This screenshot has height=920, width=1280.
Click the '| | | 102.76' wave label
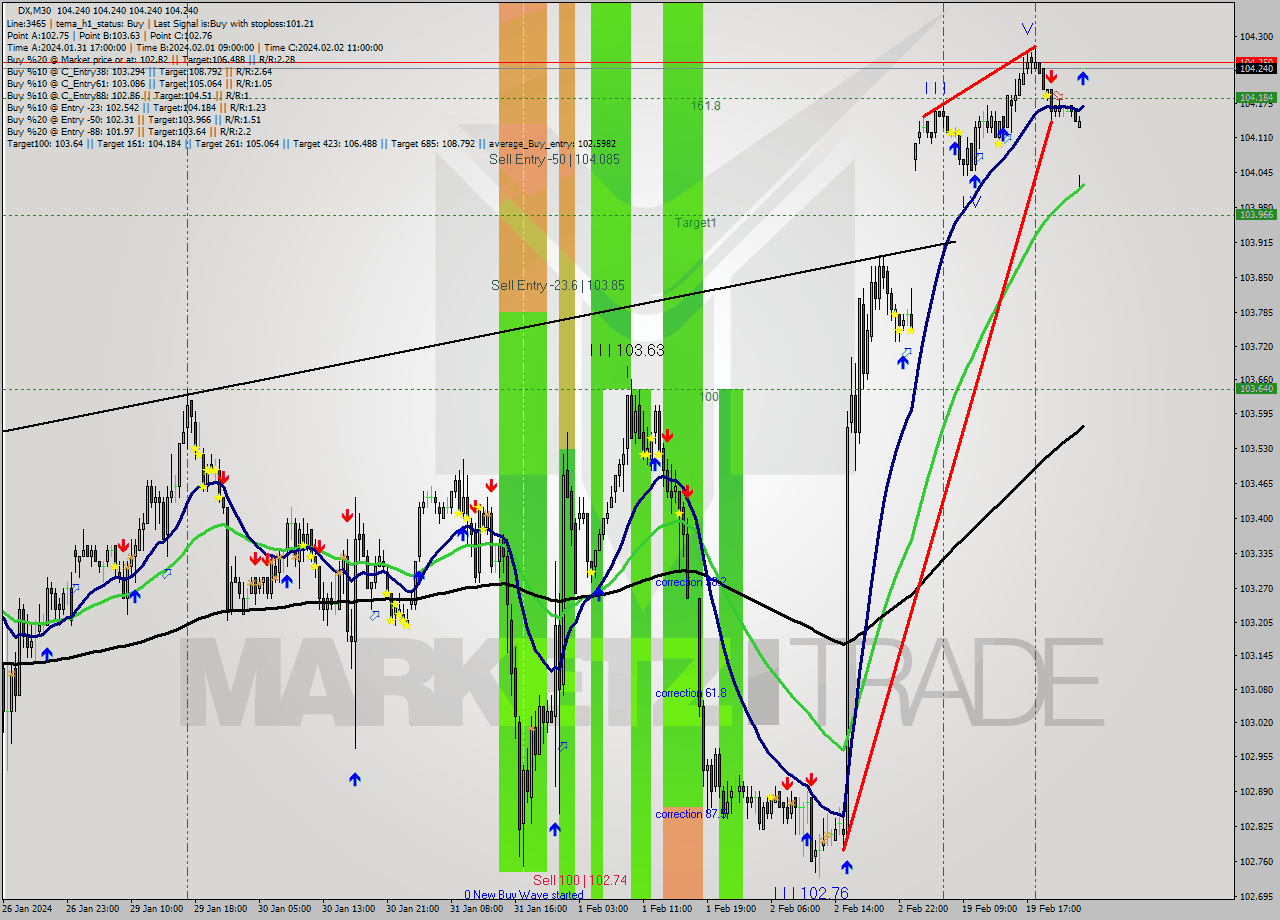coord(811,893)
